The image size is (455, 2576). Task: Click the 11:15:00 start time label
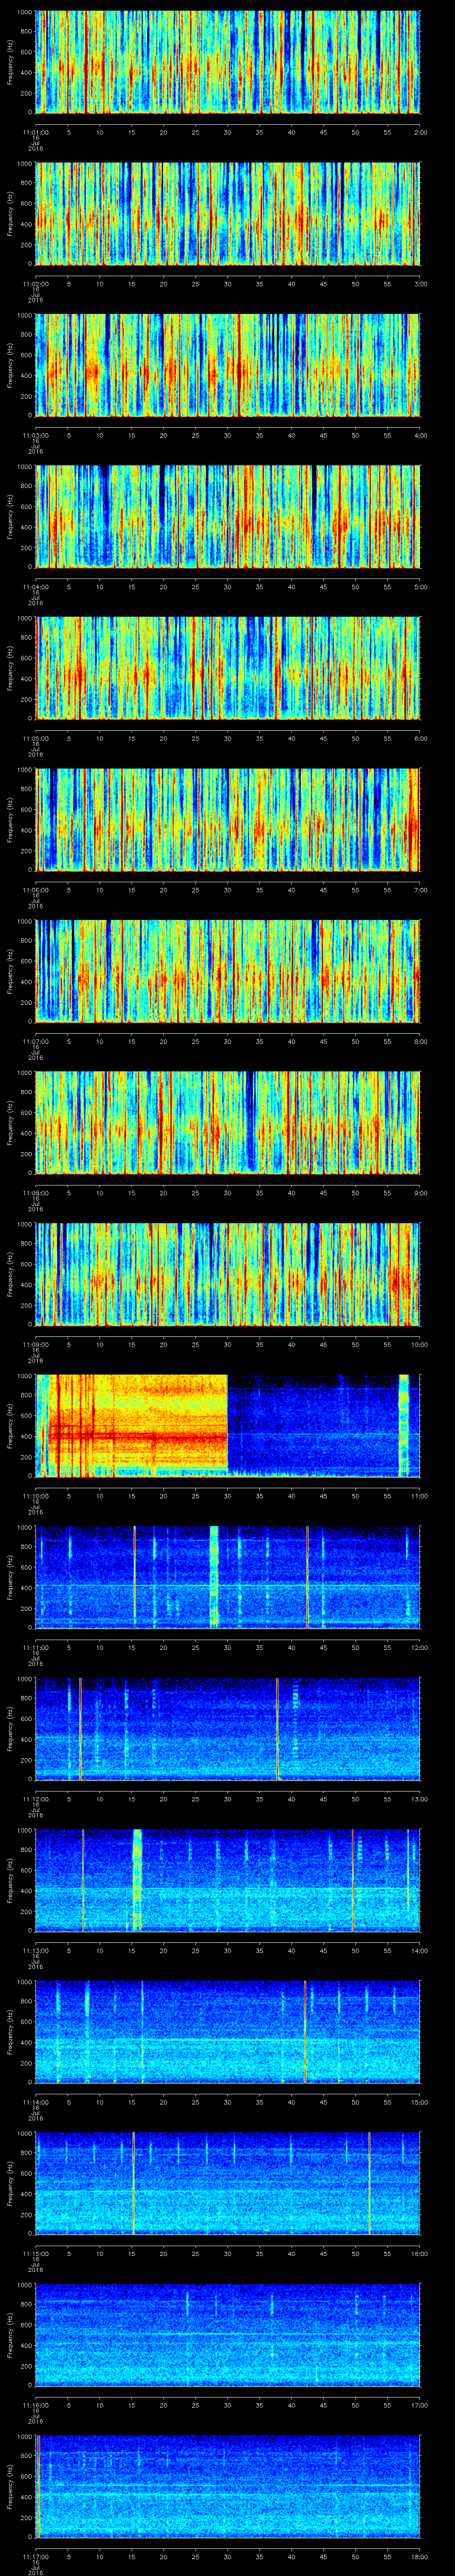coord(35,2253)
